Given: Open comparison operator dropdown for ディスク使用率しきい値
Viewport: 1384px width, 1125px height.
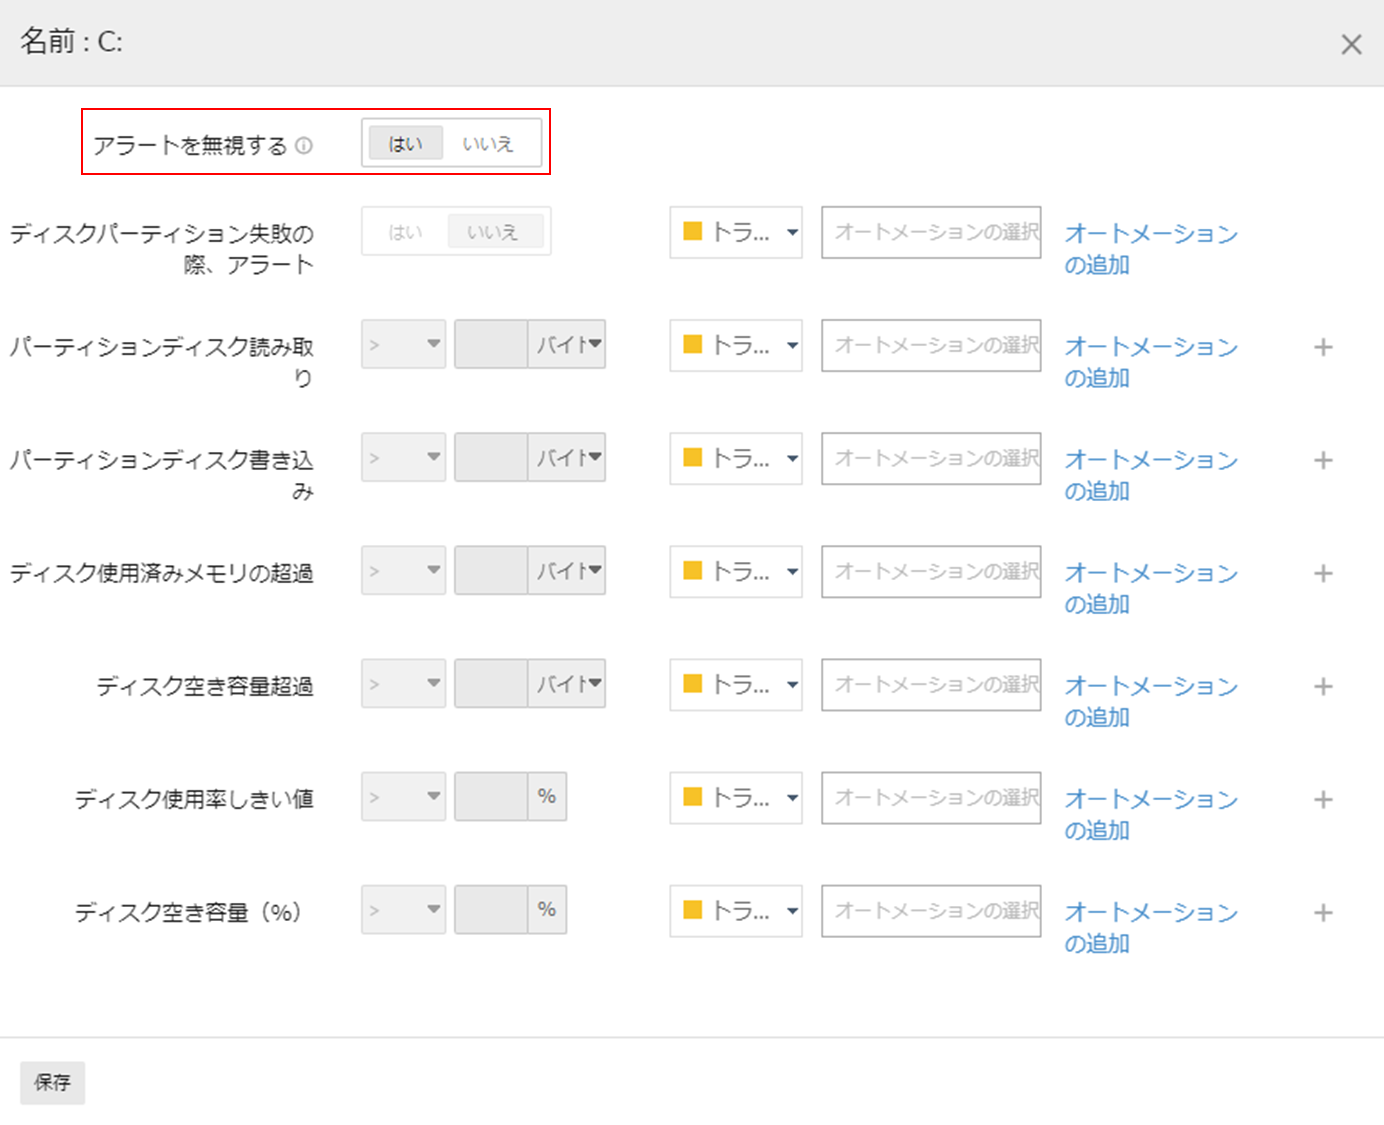Looking at the screenshot, I should tap(403, 797).
